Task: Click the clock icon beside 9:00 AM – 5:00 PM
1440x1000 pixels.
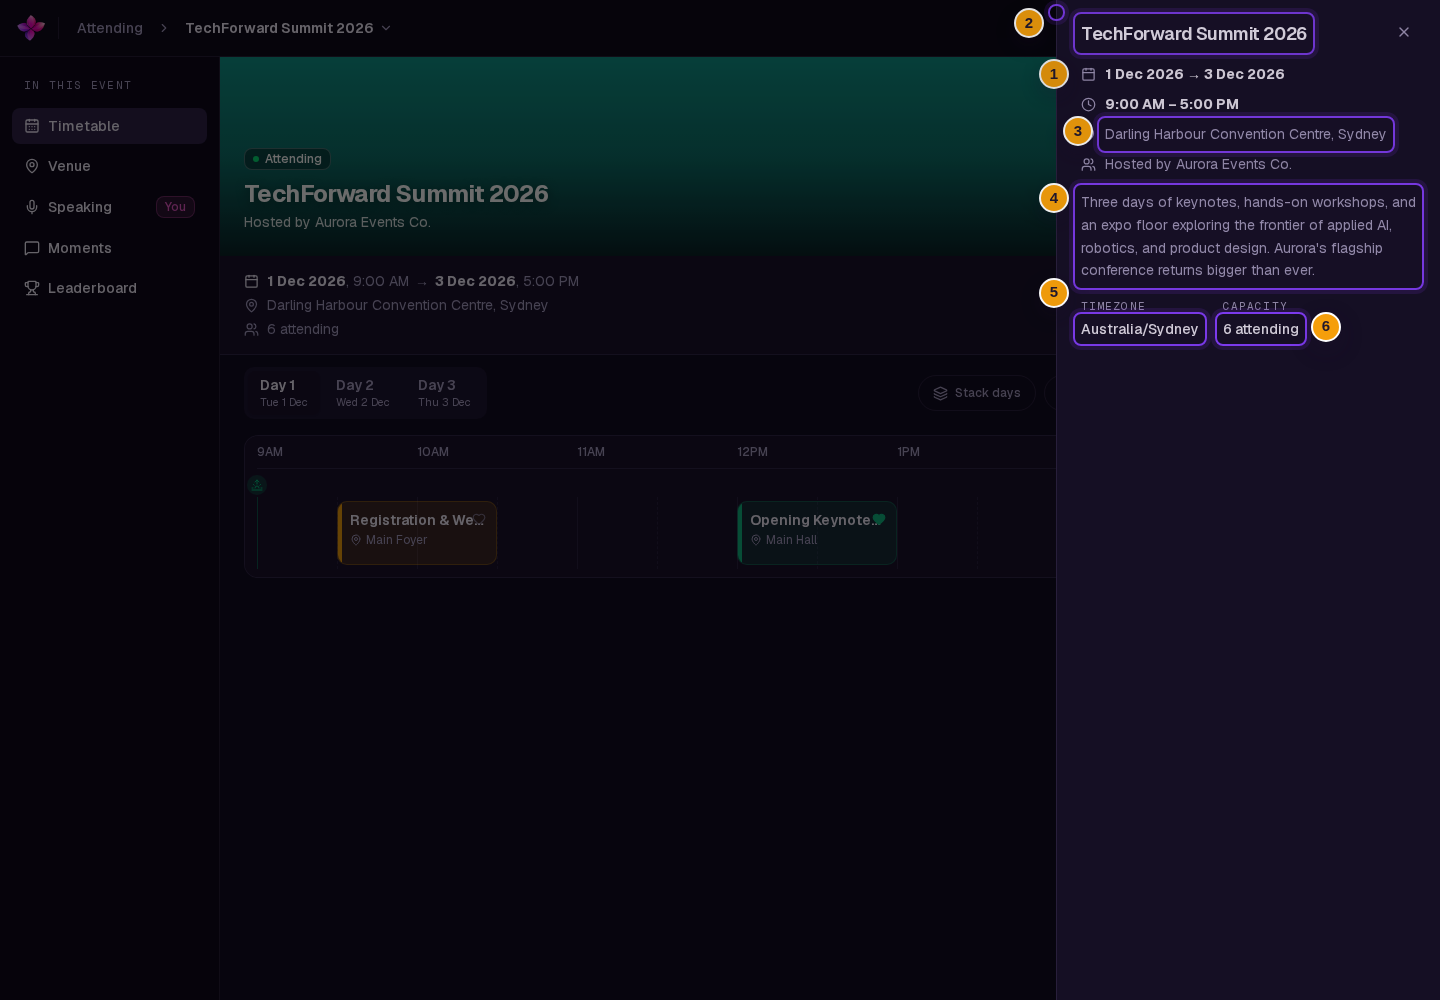Action: pos(1089,104)
